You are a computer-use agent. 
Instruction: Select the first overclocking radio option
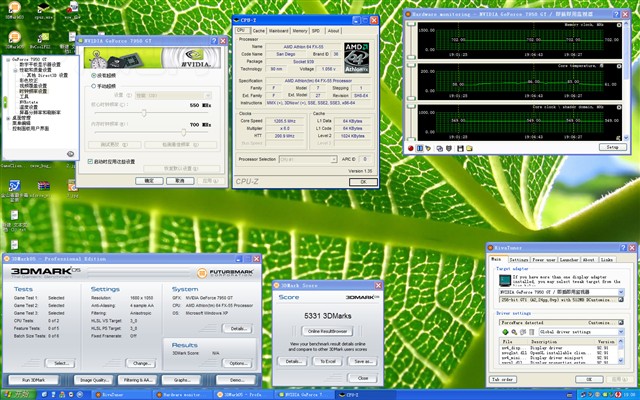tap(93, 76)
